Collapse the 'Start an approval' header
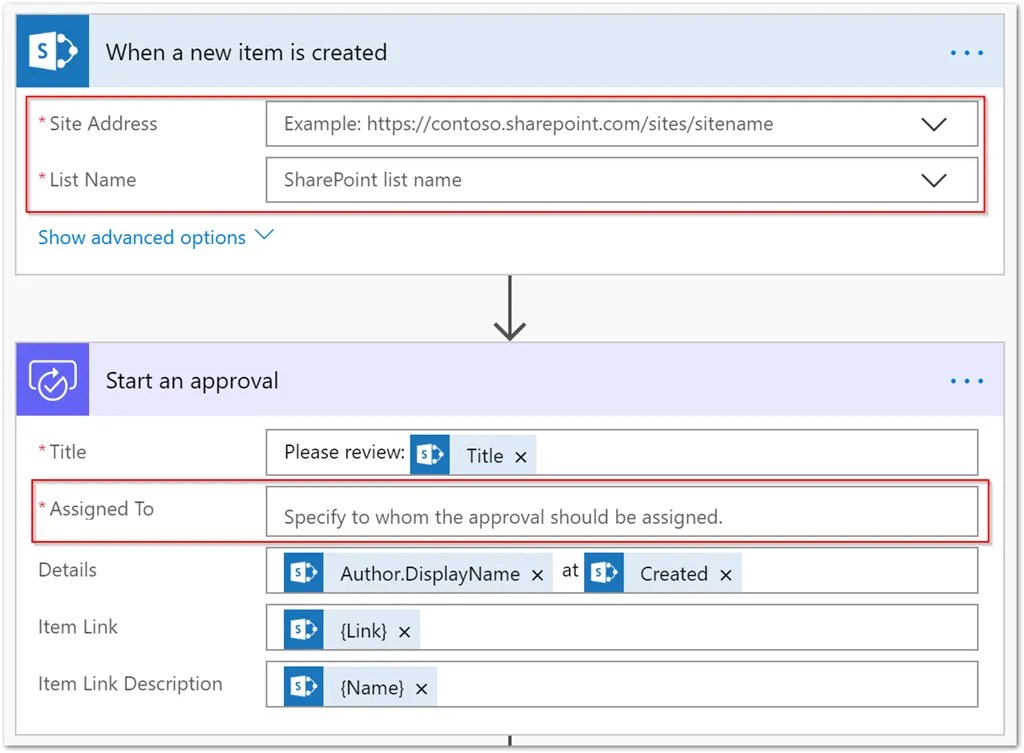 tap(509, 379)
